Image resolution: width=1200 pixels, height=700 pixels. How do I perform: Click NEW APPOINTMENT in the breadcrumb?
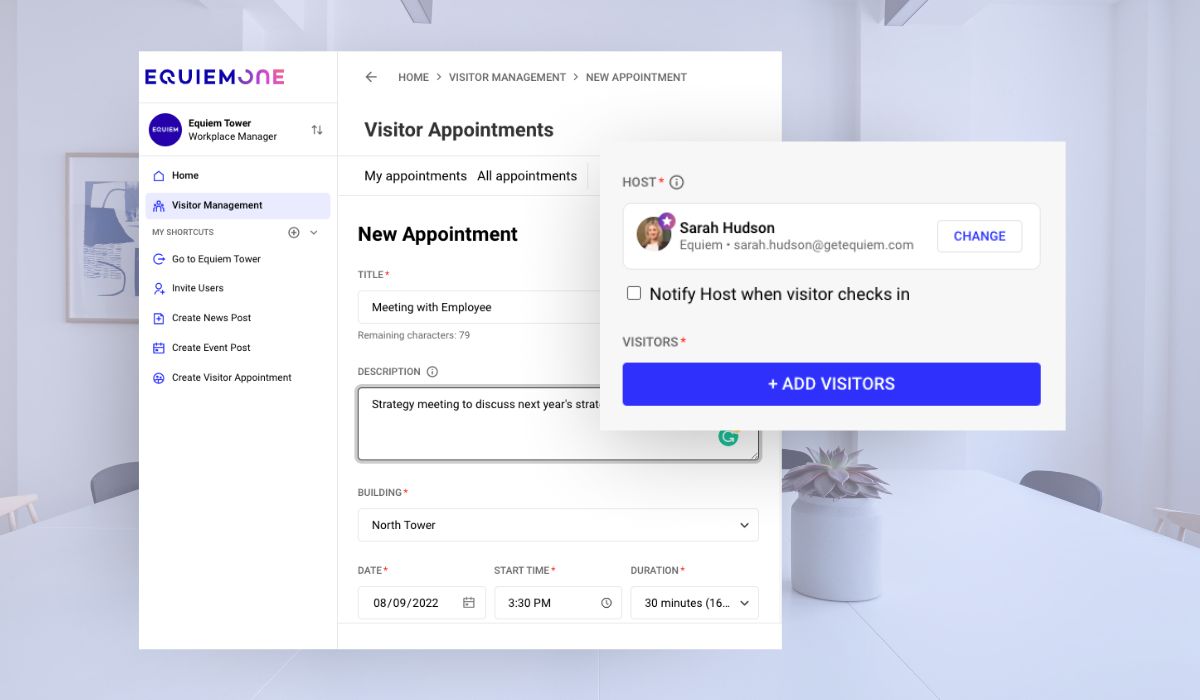pos(636,77)
